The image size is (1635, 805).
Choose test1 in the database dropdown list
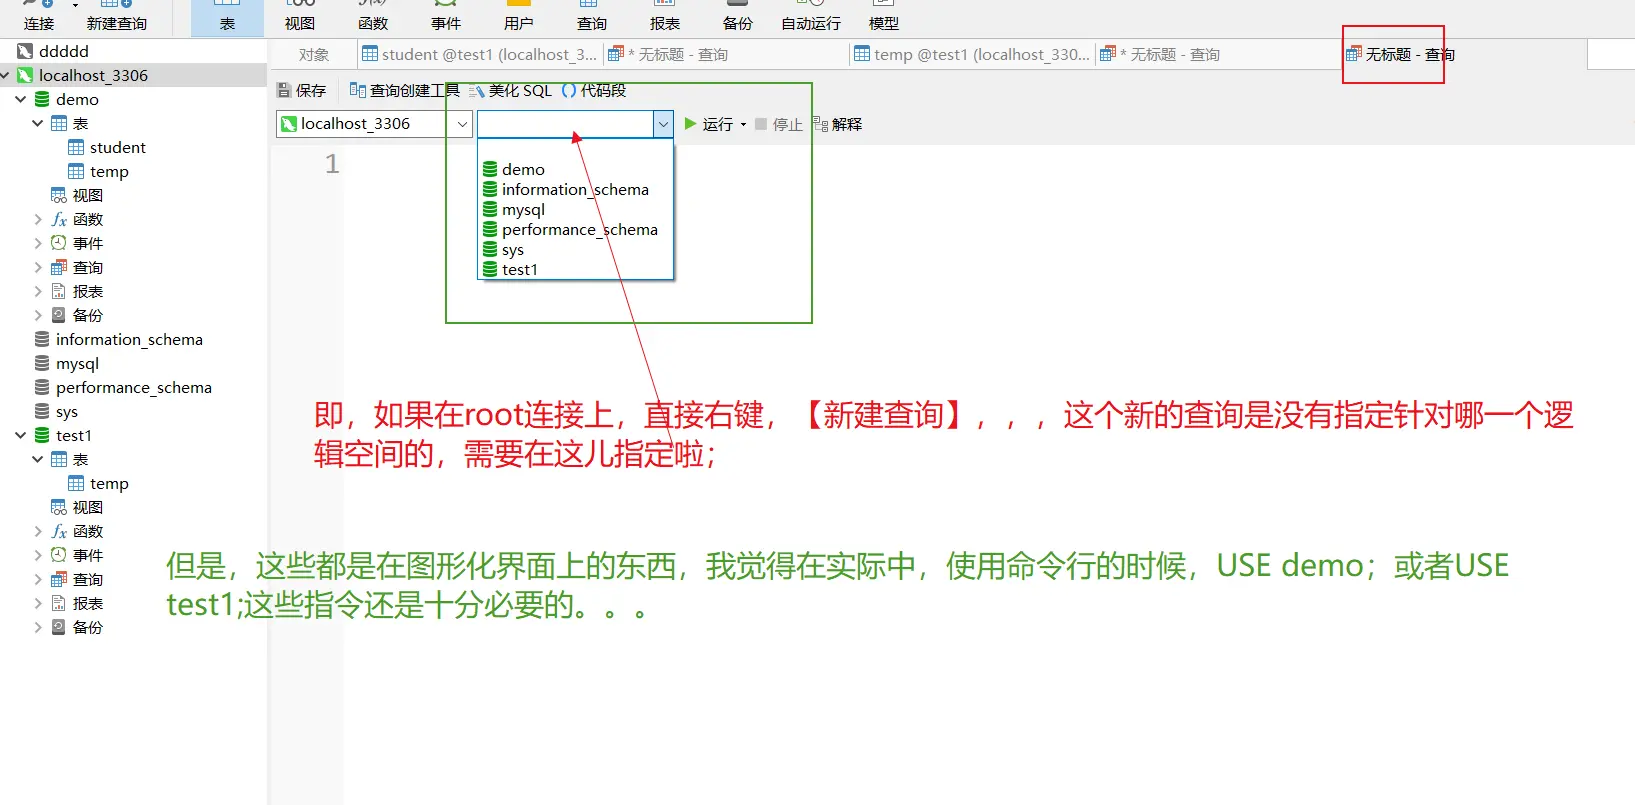(576, 269)
